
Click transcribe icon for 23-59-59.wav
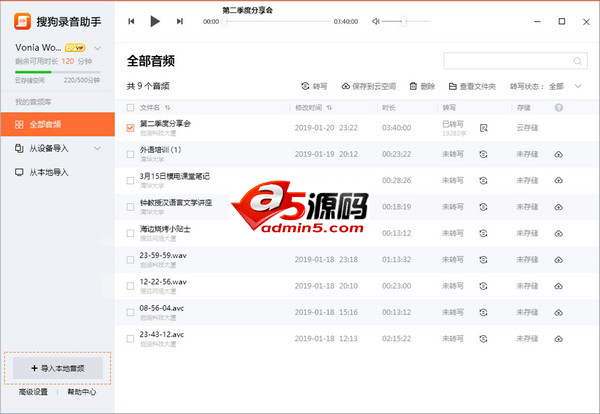pos(484,260)
